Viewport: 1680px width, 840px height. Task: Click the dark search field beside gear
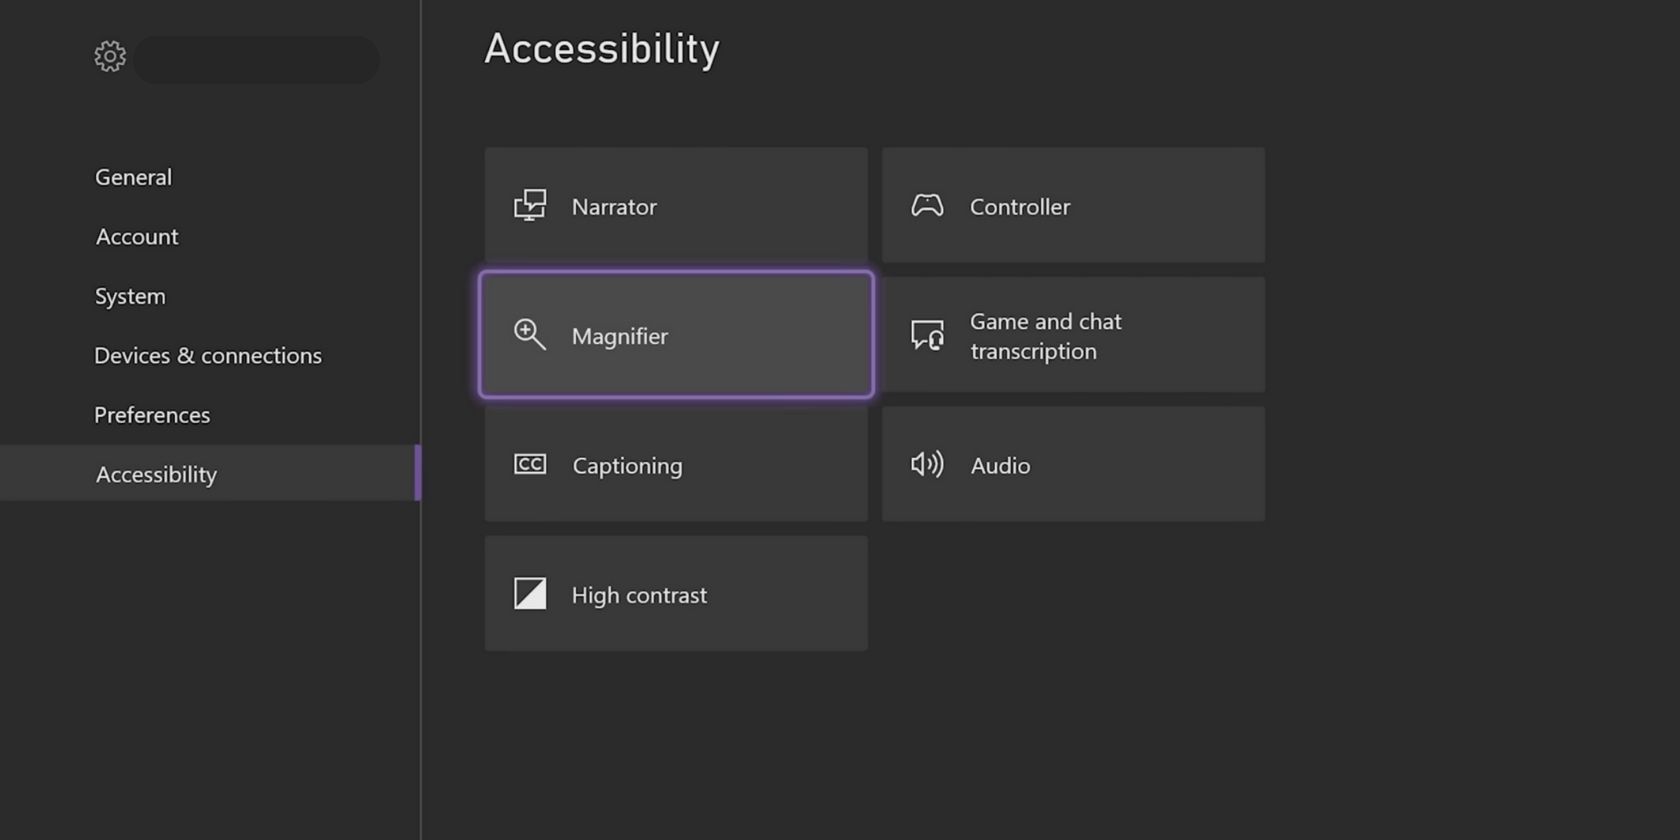tap(257, 60)
